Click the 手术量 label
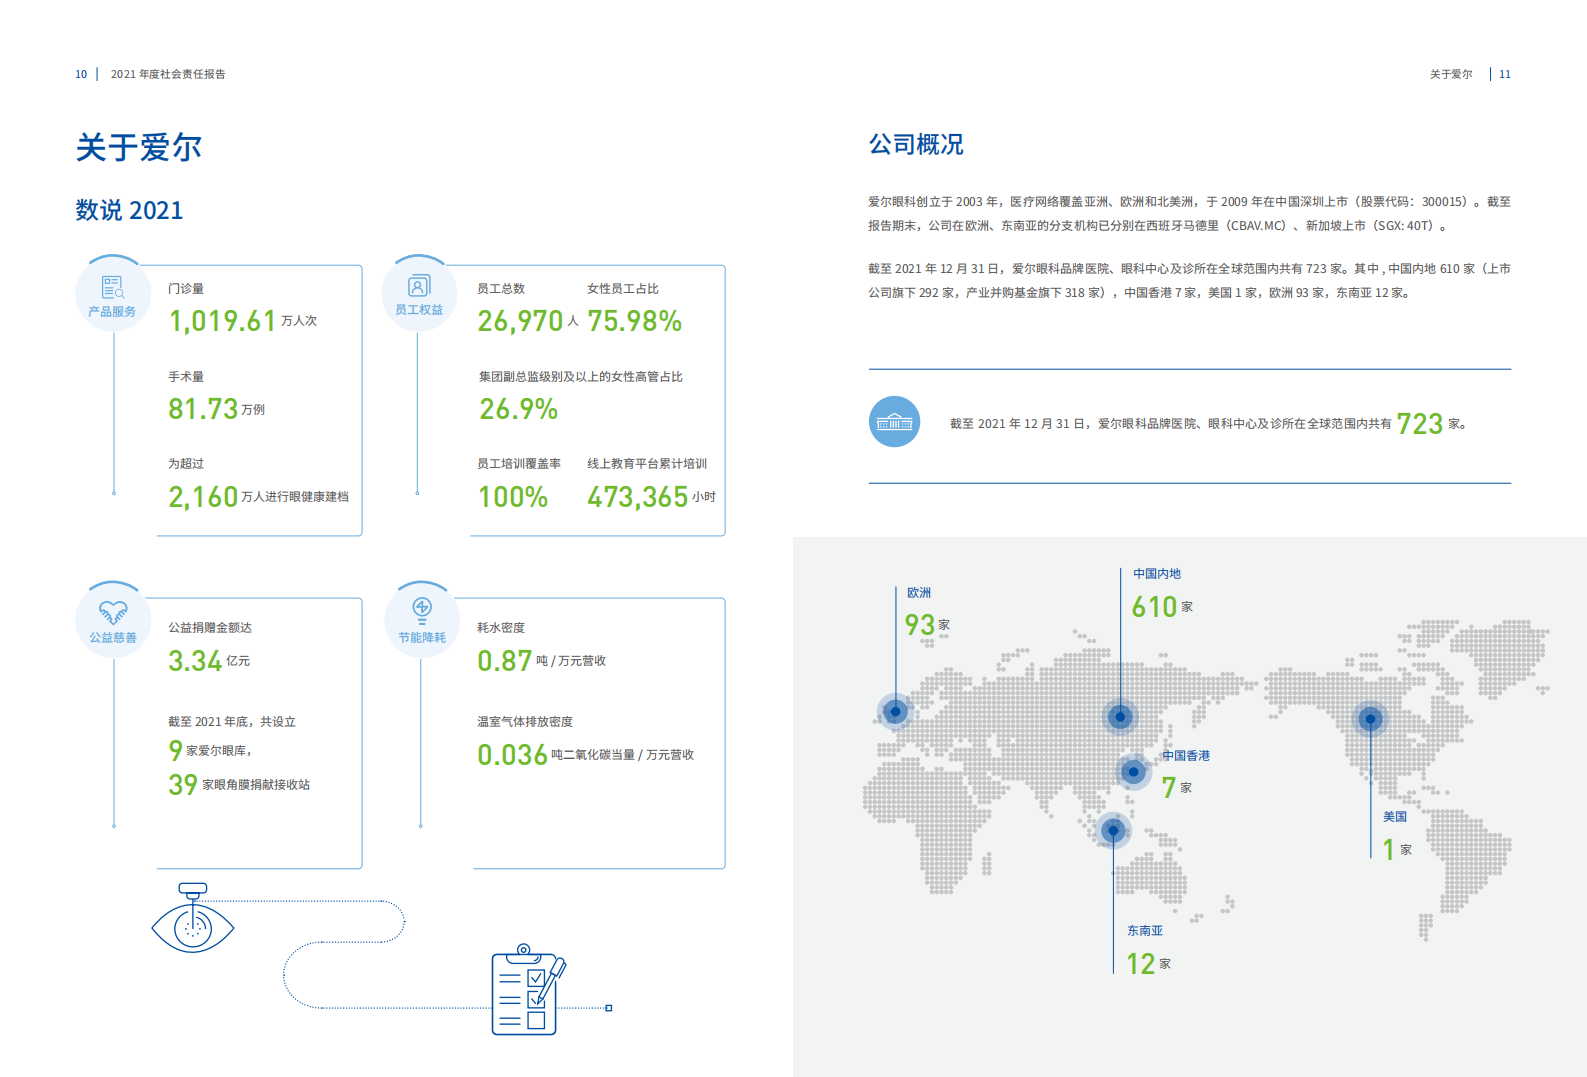Image resolution: width=1587 pixels, height=1077 pixels. point(186,377)
